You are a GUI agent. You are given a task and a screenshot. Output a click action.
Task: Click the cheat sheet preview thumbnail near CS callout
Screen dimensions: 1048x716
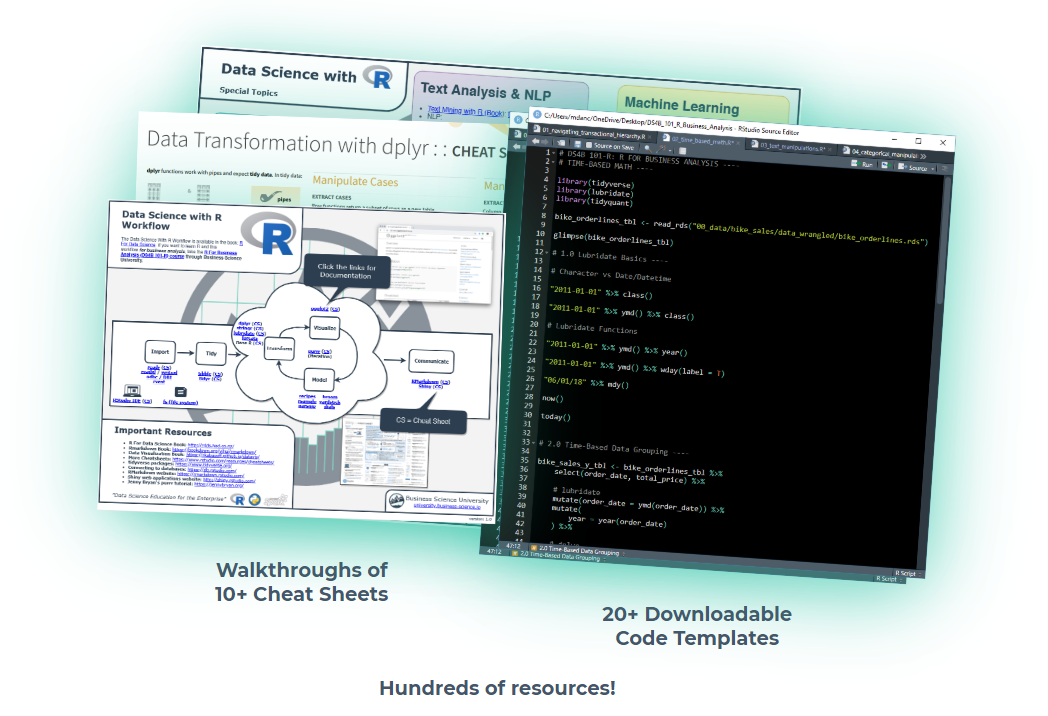click(384, 453)
